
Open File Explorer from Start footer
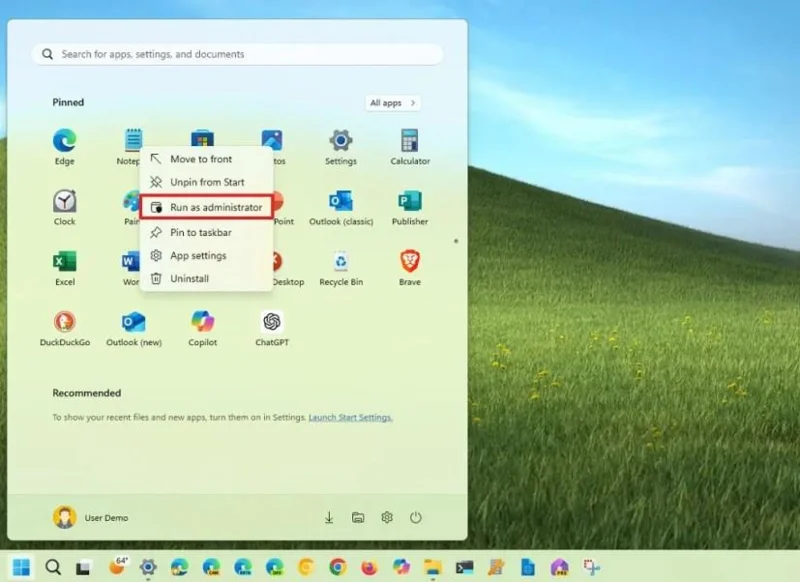(358, 518)
